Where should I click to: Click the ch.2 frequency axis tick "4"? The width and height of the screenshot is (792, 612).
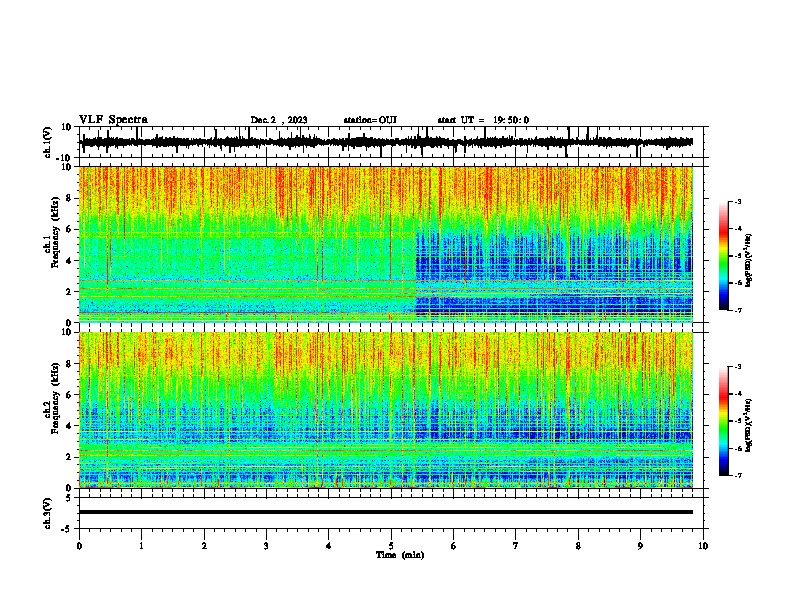coord(70,426)
